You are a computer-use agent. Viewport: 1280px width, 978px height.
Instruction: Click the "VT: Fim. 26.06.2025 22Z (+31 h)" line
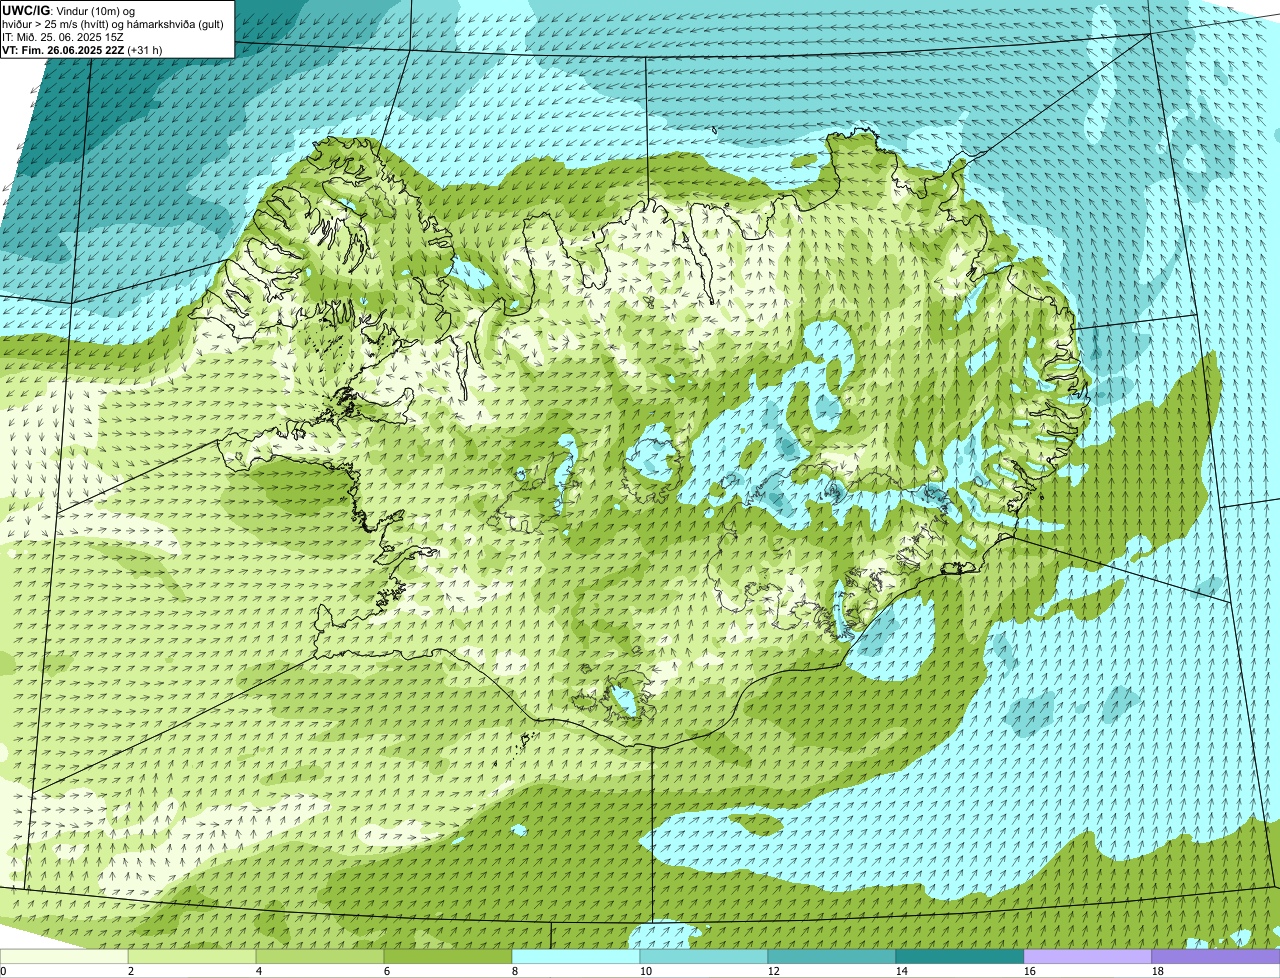tap(82, 49)
